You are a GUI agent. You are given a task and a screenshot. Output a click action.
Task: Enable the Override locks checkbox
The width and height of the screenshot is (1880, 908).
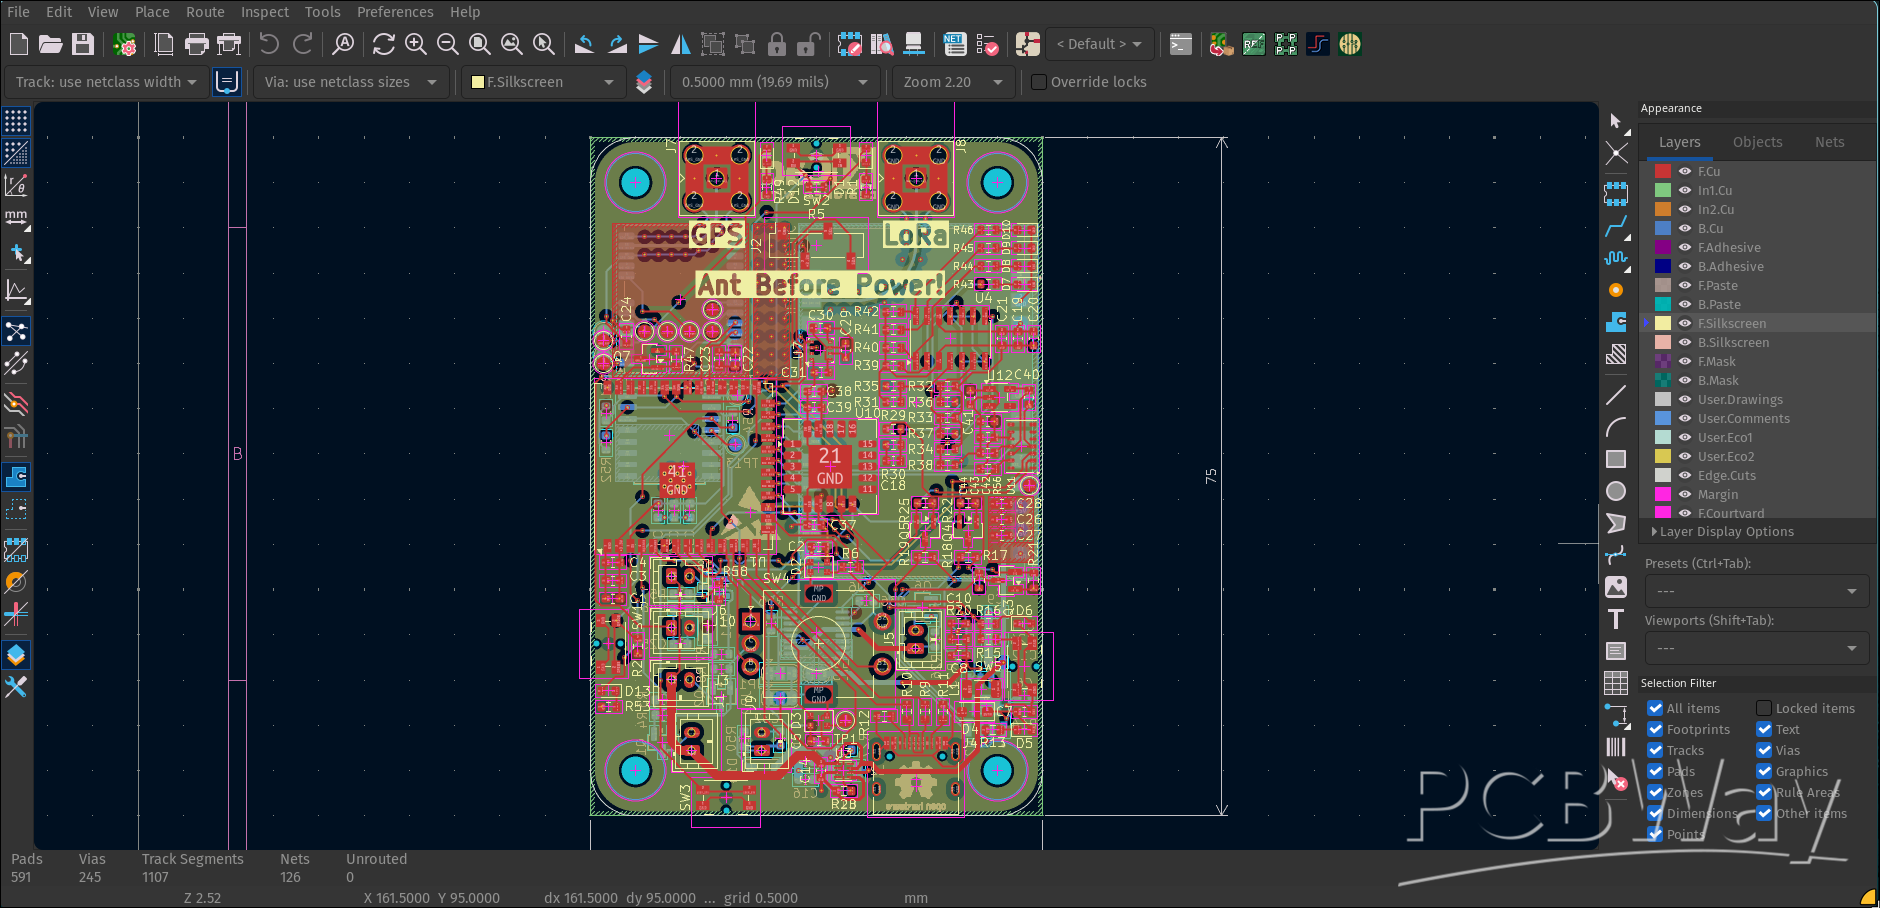coord(1039,82)
